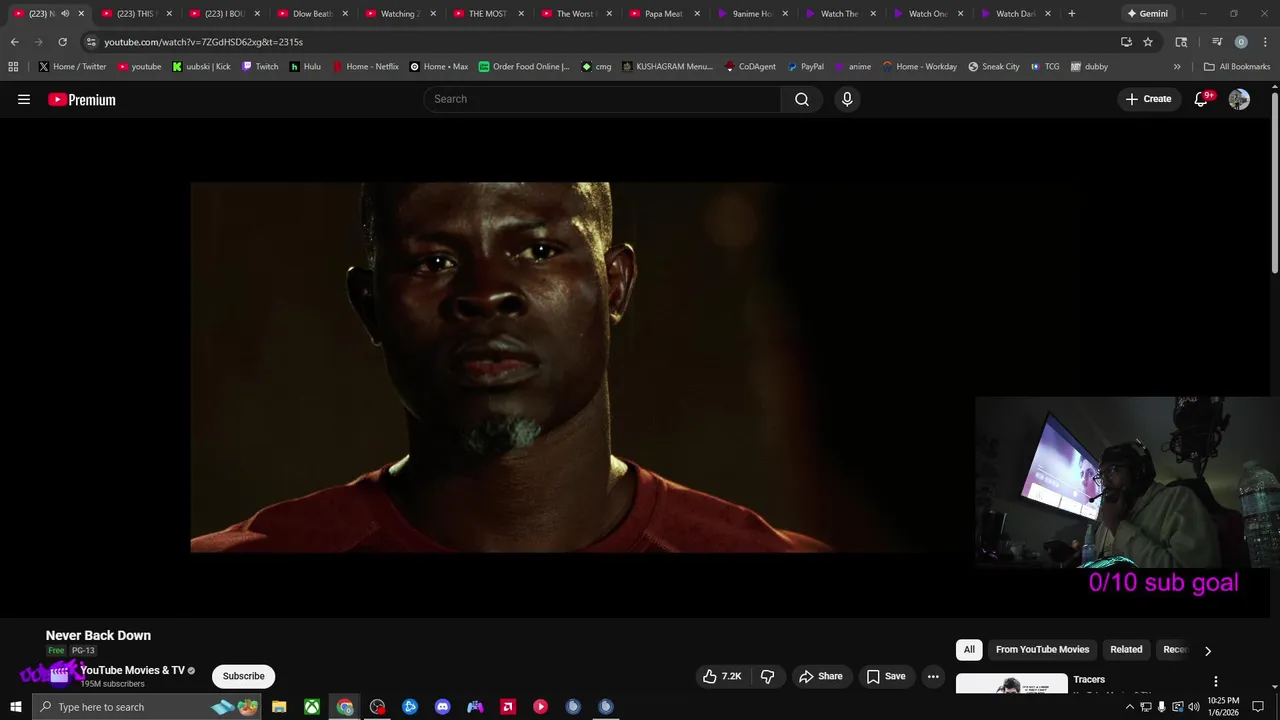Open AMD software from the taskbar
Screen dimensions: 1280x720
point(508,707)
